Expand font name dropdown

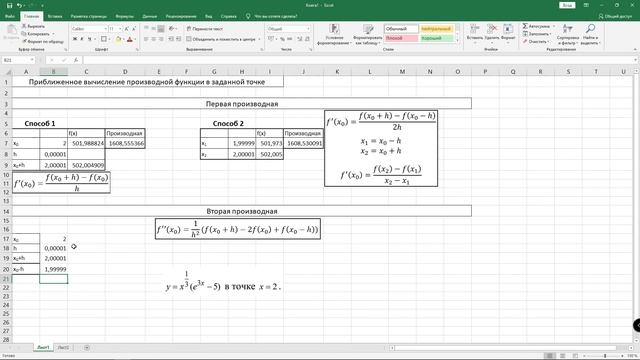105,29
